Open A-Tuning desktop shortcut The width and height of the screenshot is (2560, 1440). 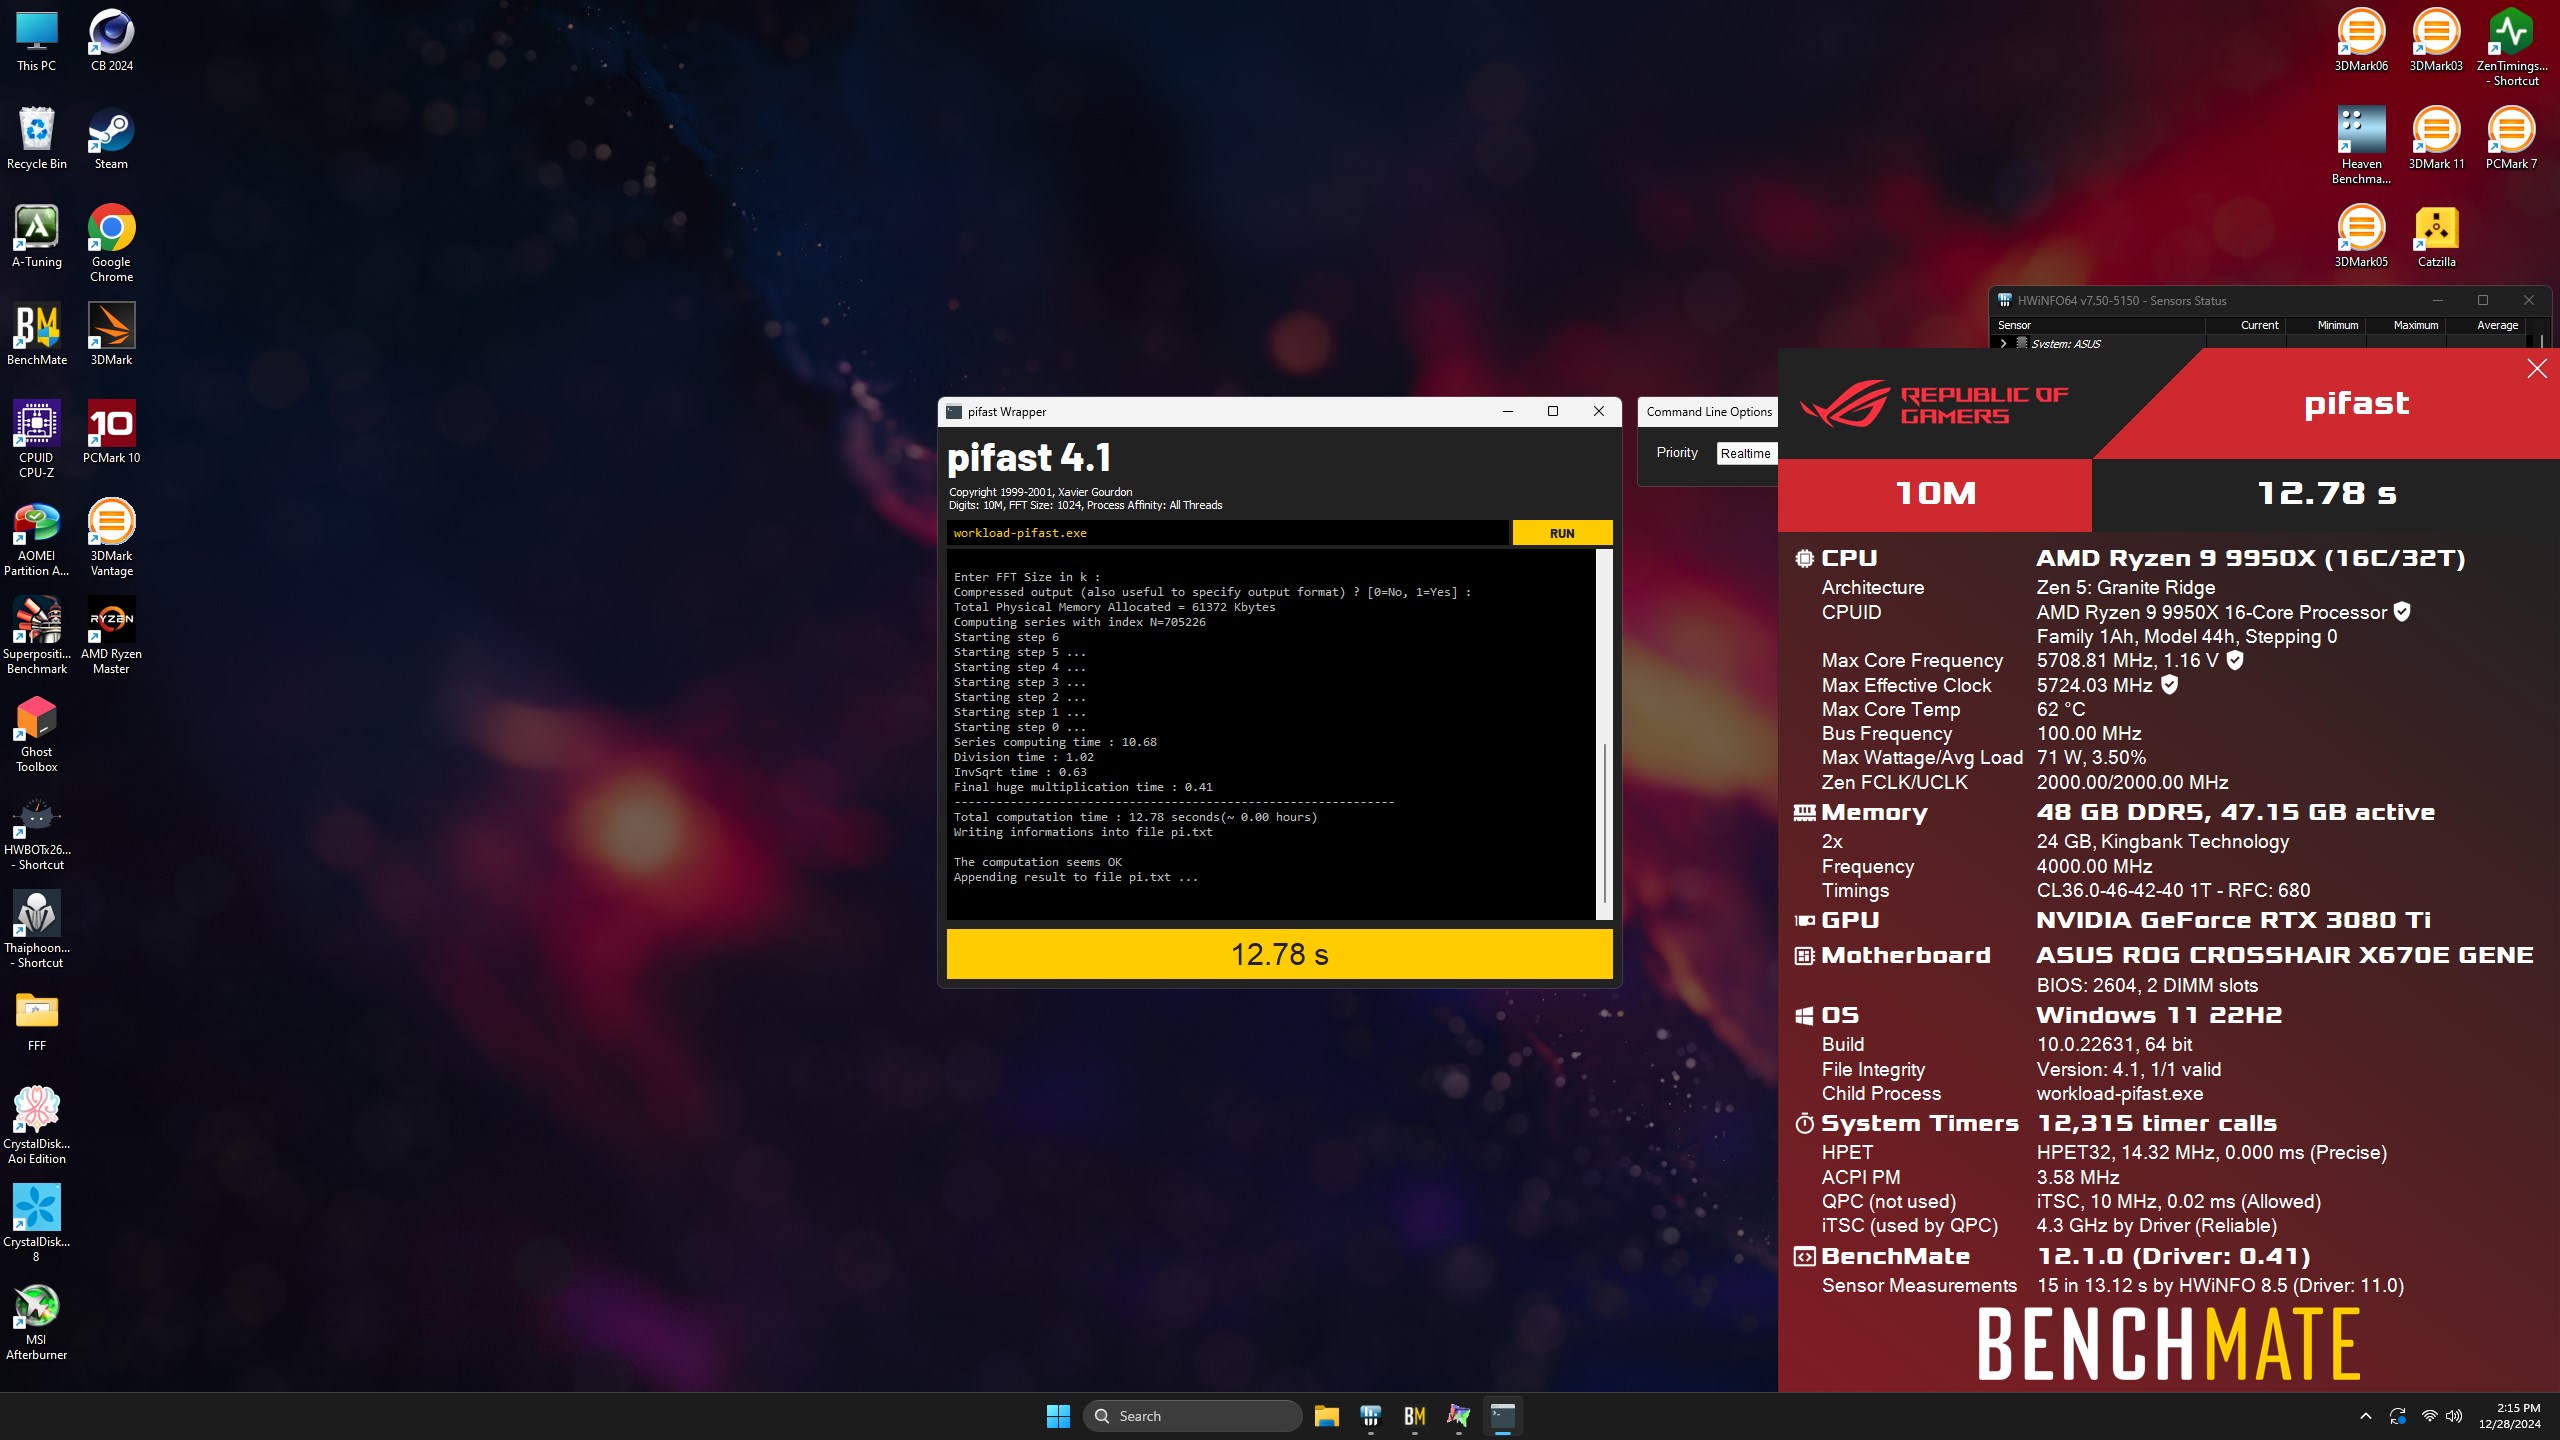click(x=37, y=236)
